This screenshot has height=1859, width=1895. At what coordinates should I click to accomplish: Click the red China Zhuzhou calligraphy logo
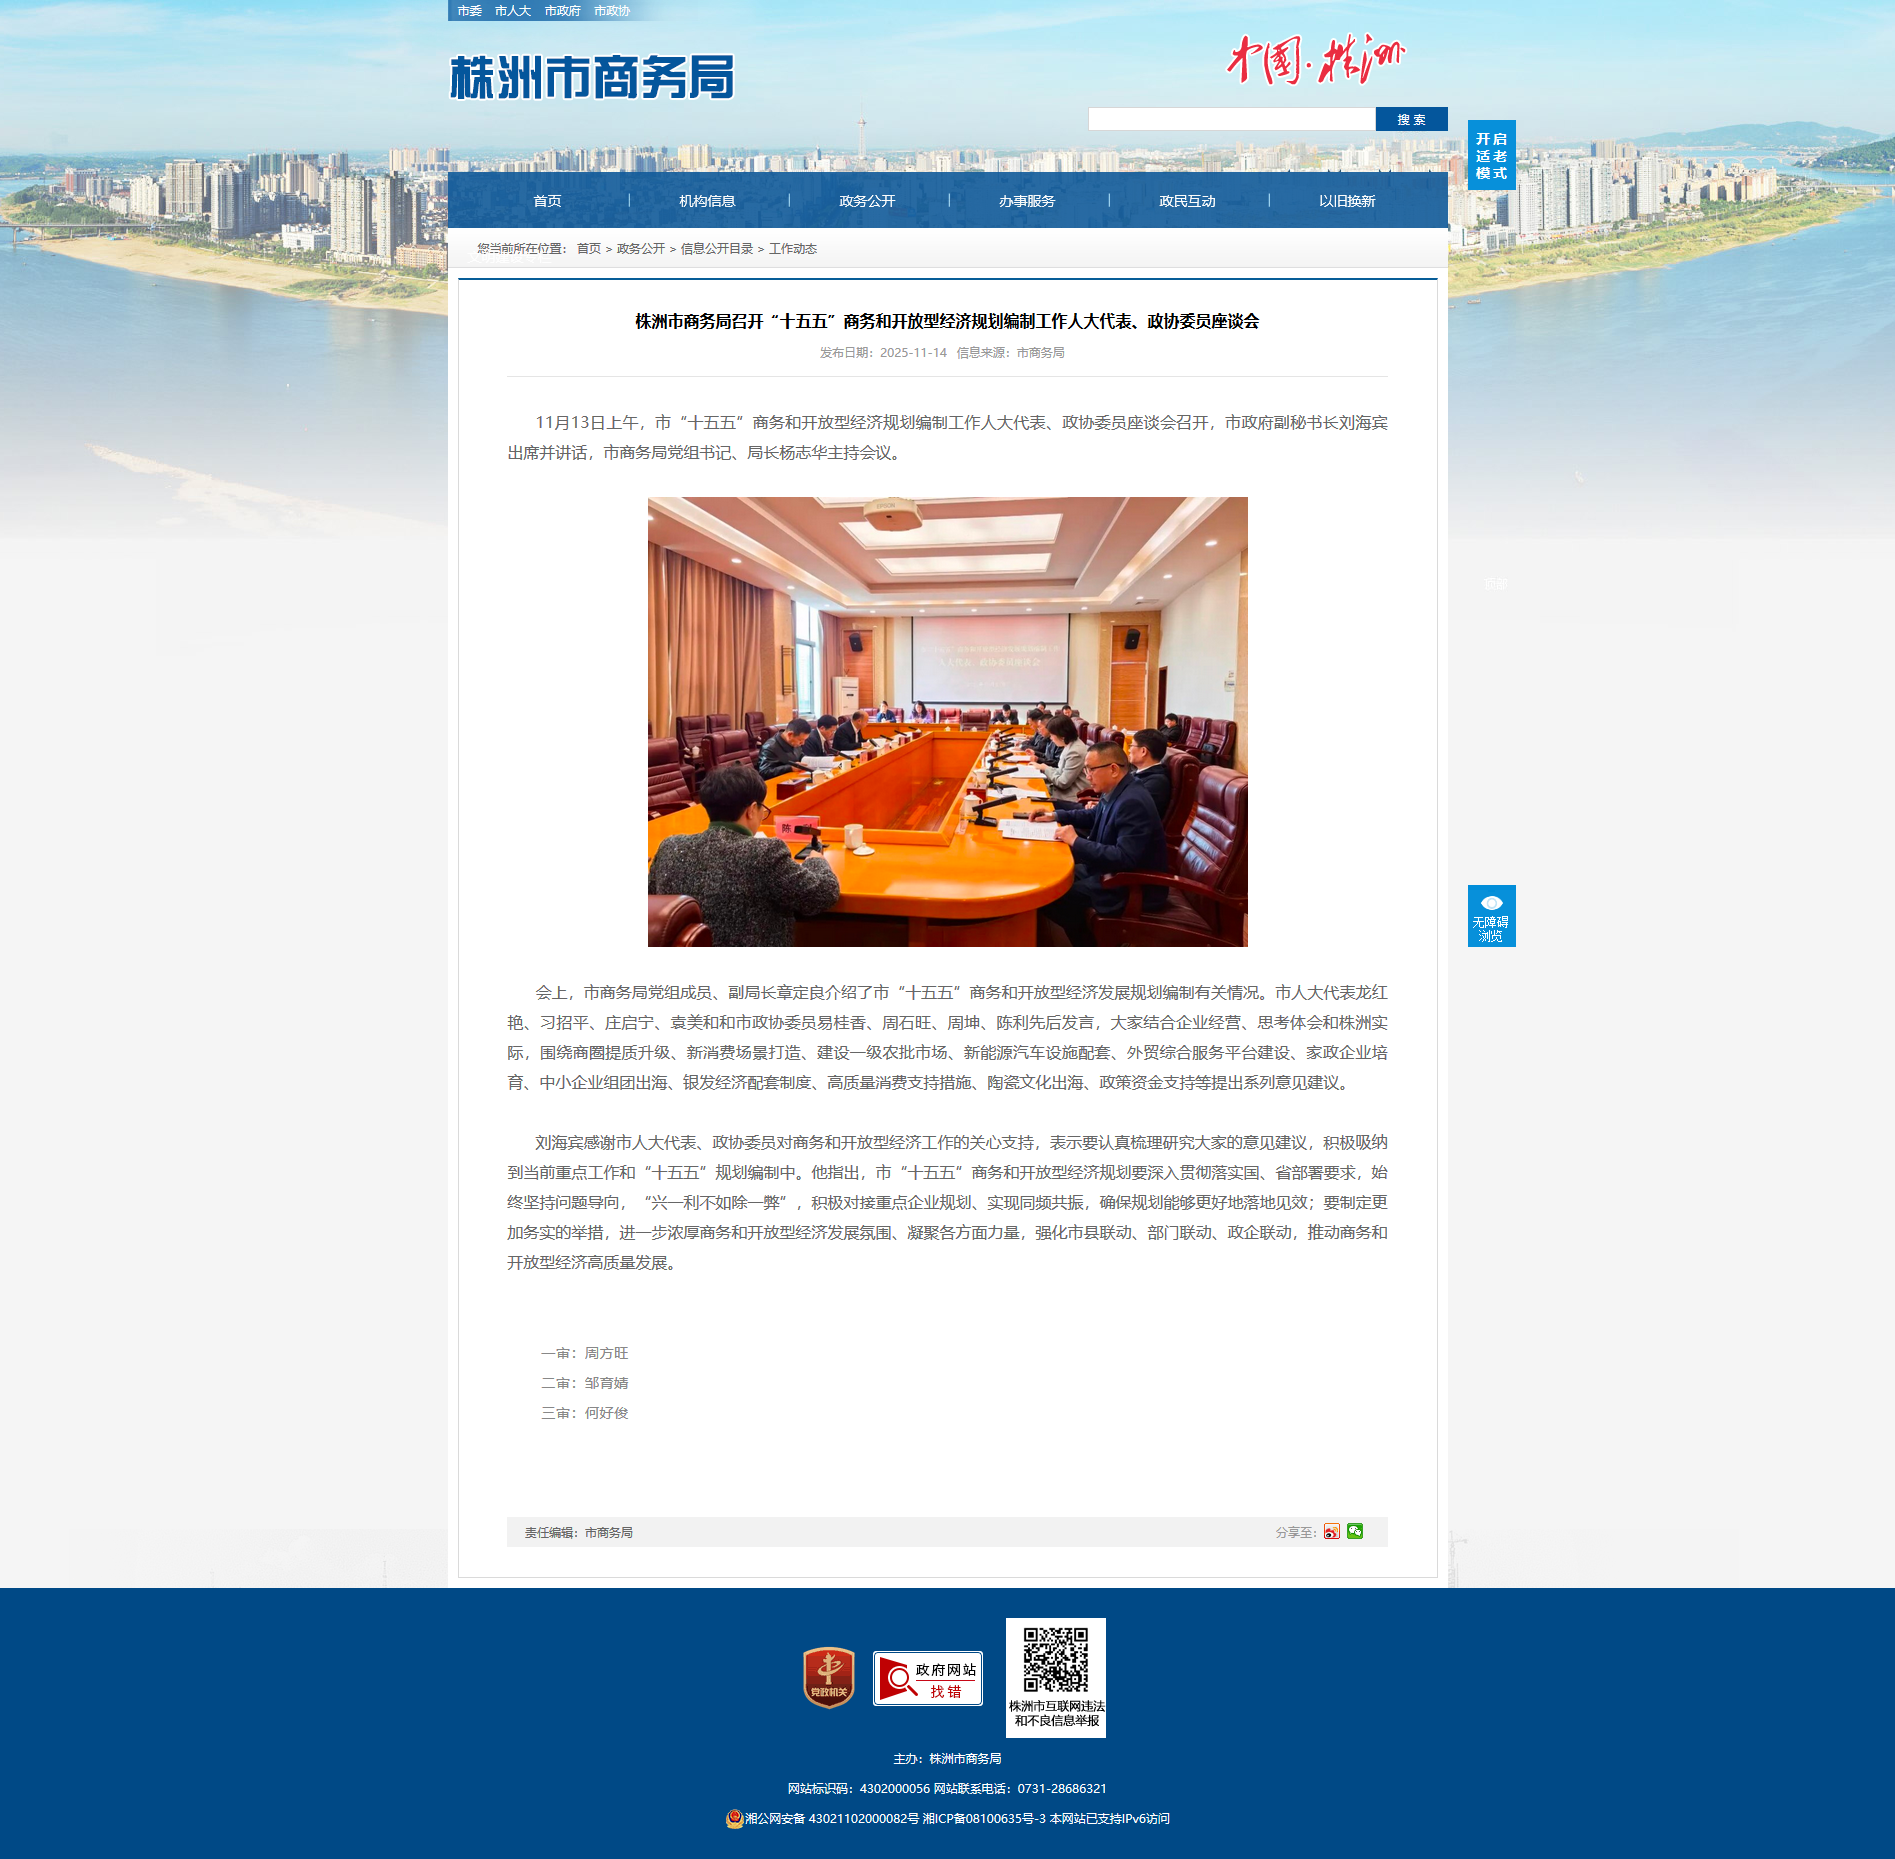[x=1314, y=61]
